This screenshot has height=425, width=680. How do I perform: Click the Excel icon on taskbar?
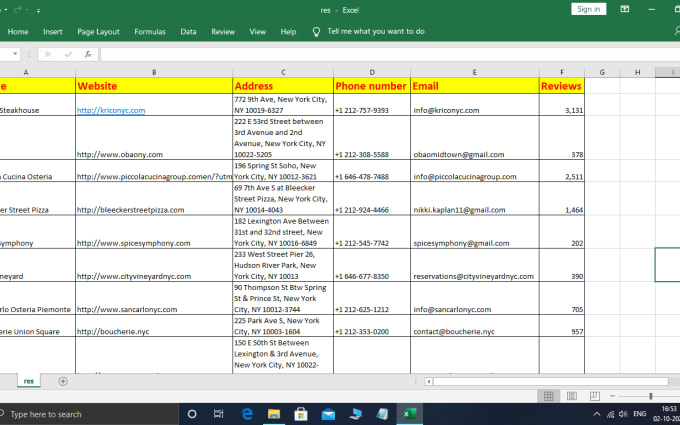(x=409, y=414)
